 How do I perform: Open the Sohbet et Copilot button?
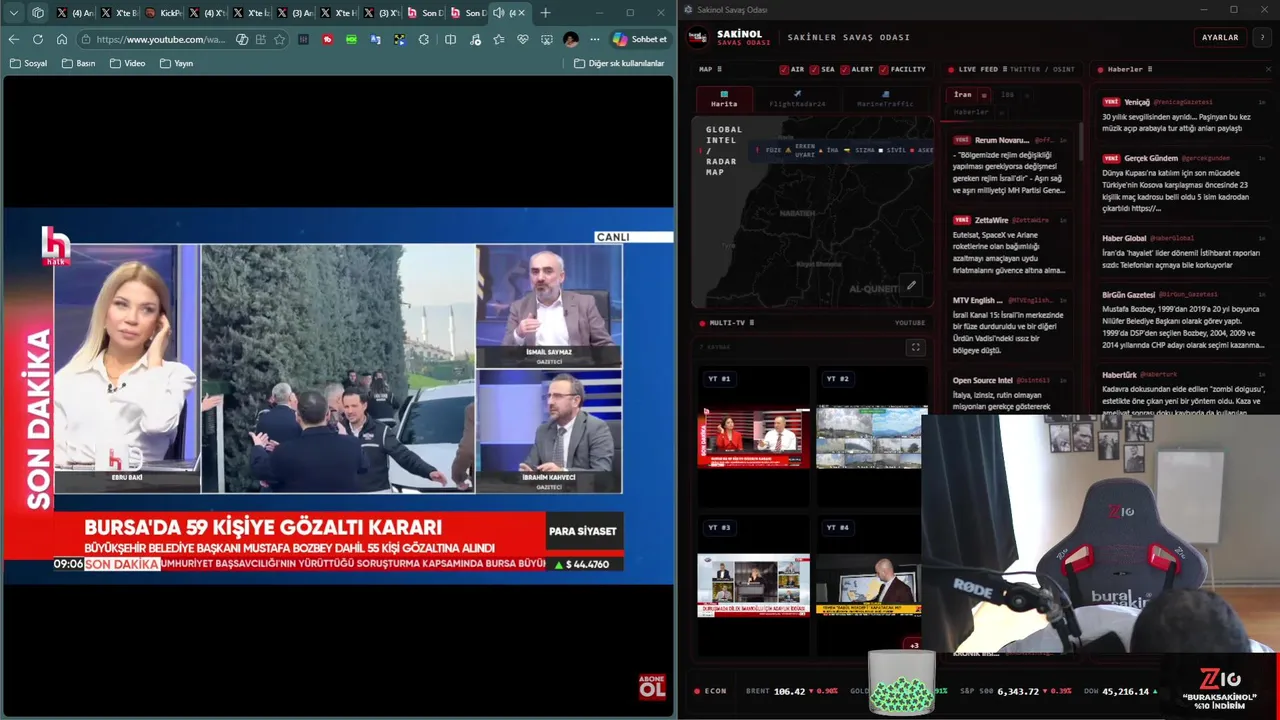pos(640,39)
